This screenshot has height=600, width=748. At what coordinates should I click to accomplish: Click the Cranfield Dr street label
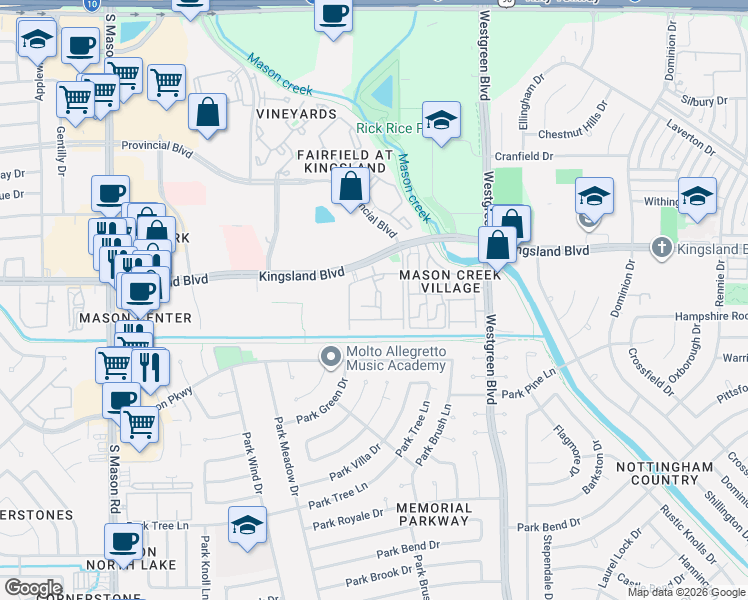click(x=524, y=156)
